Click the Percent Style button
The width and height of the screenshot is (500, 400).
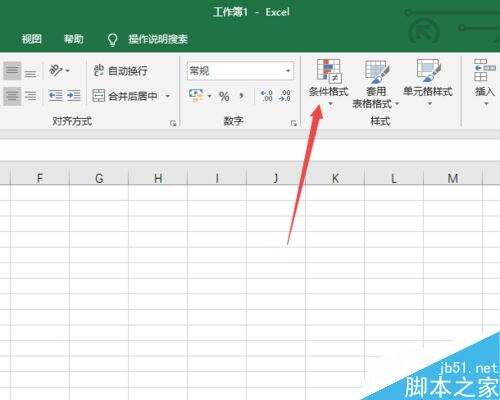click(x=224, y=96)
